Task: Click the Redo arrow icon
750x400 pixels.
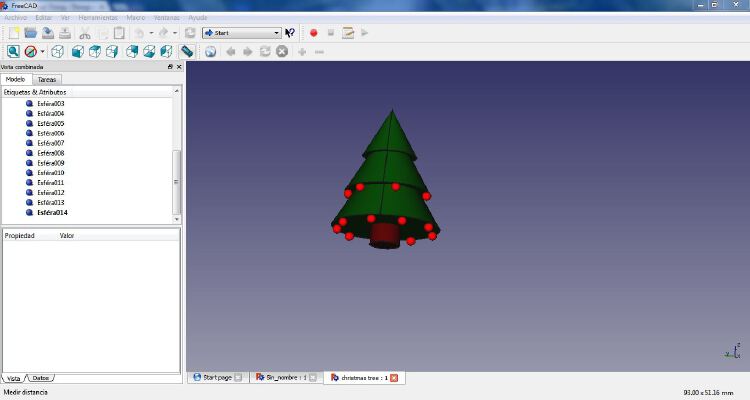Action: click(x=163, y=33)
